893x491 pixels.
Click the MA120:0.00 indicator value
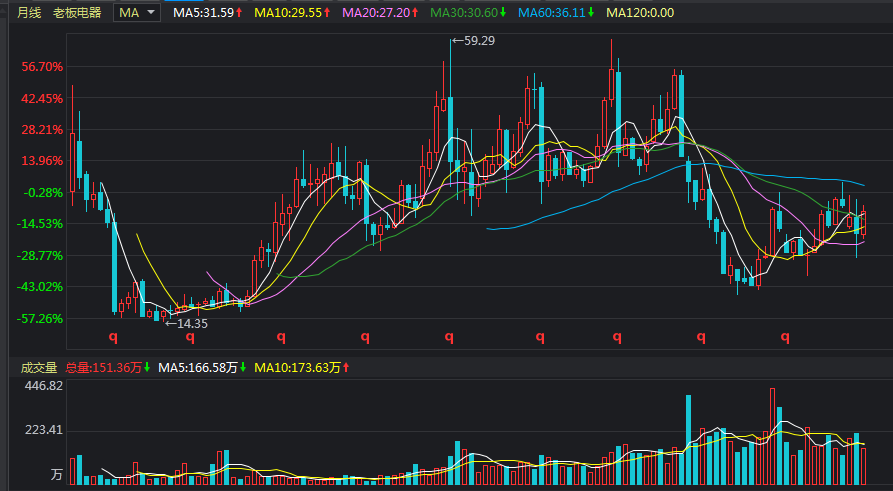click(640, 13)
